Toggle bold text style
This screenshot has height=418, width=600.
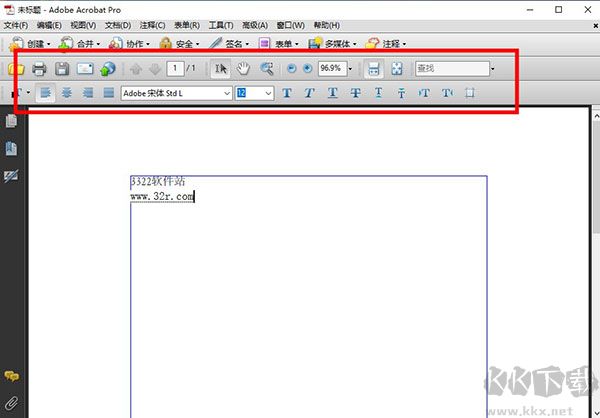(287, 93)
